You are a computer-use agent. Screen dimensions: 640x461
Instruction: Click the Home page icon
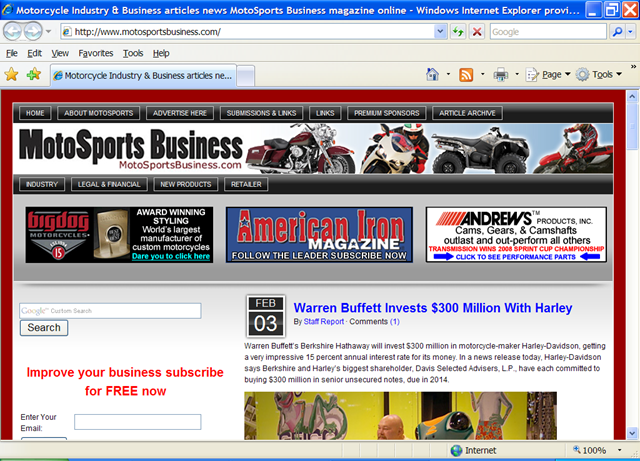[432, 74]
